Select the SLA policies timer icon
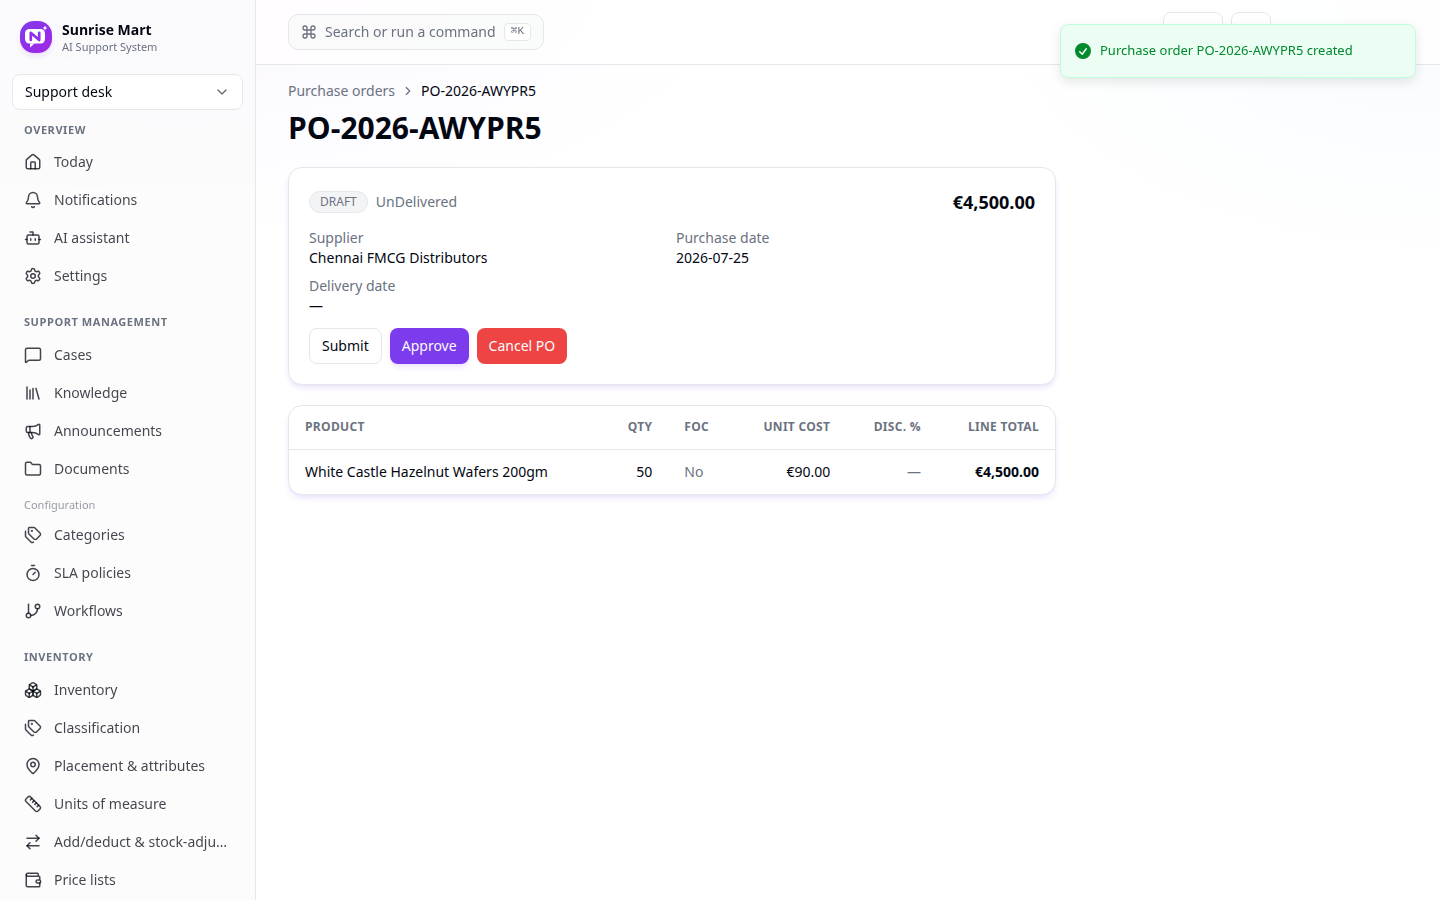The height and width of the screenshot is (900, 1440). (x=33, y=573)
